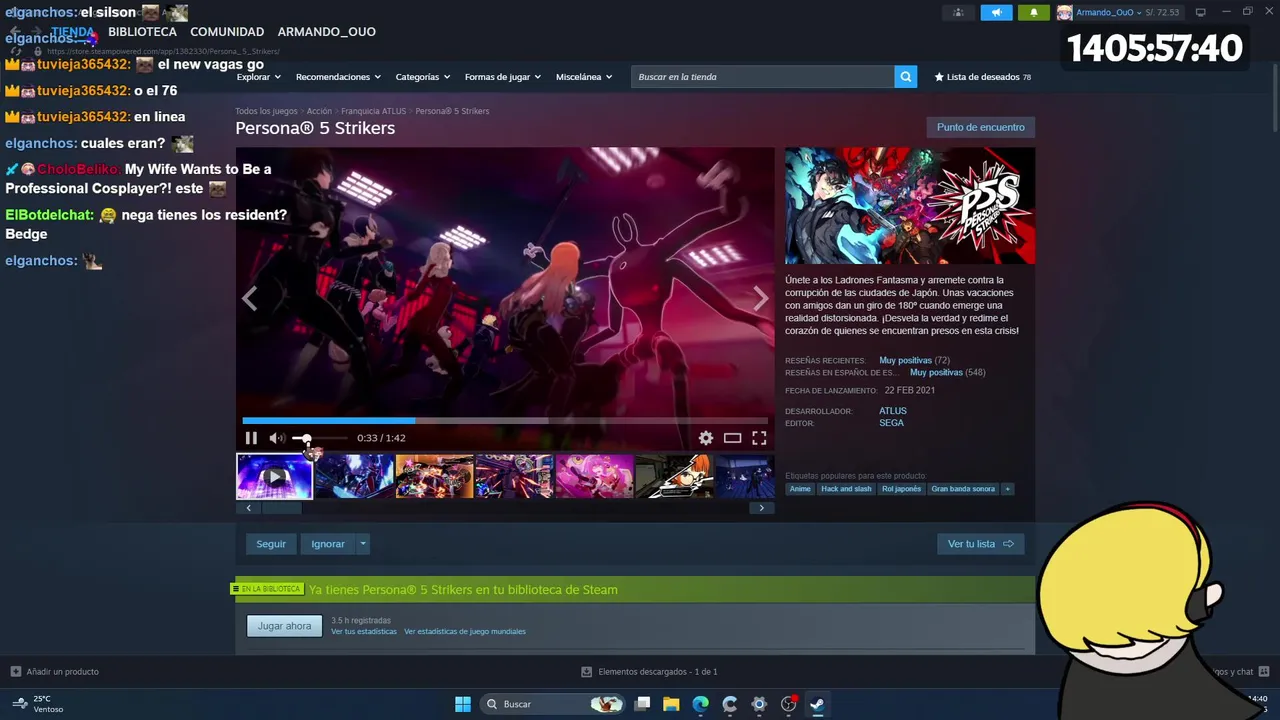Click the Persona 5 Strikers header image
1280x720 pixels.
coord(910,206)
